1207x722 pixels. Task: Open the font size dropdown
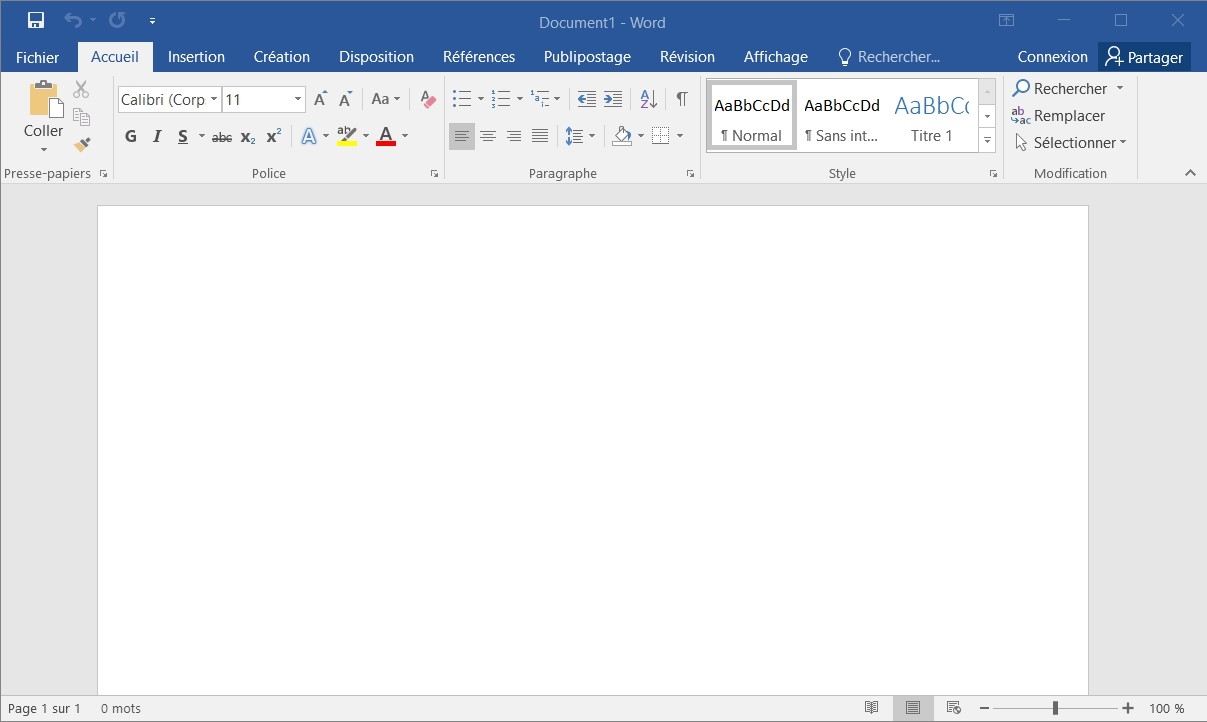pos(298,99)
